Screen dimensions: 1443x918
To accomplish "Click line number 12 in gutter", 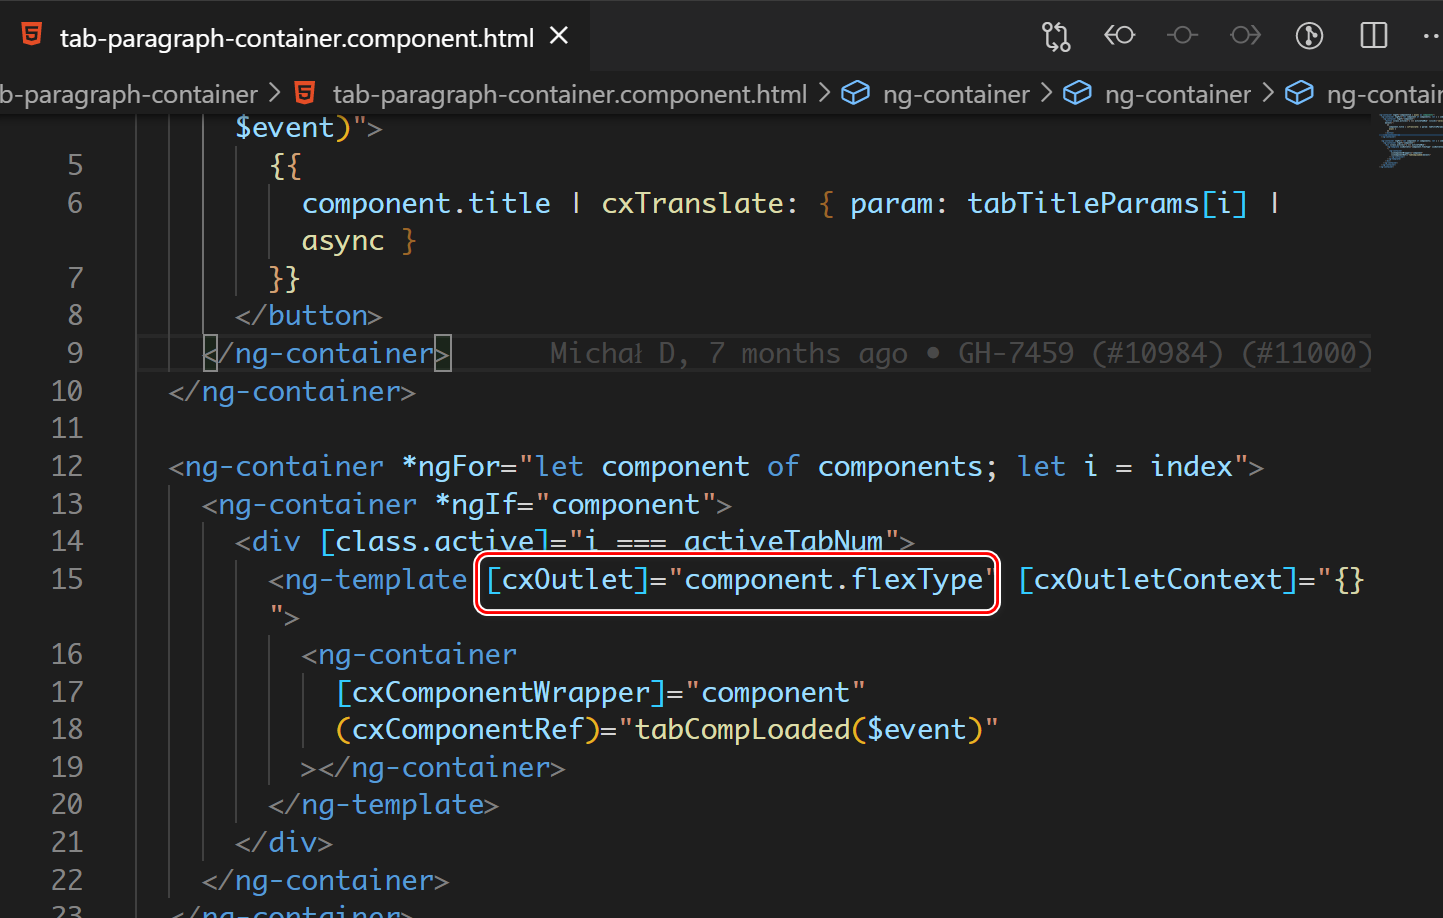I will point(67,466).
